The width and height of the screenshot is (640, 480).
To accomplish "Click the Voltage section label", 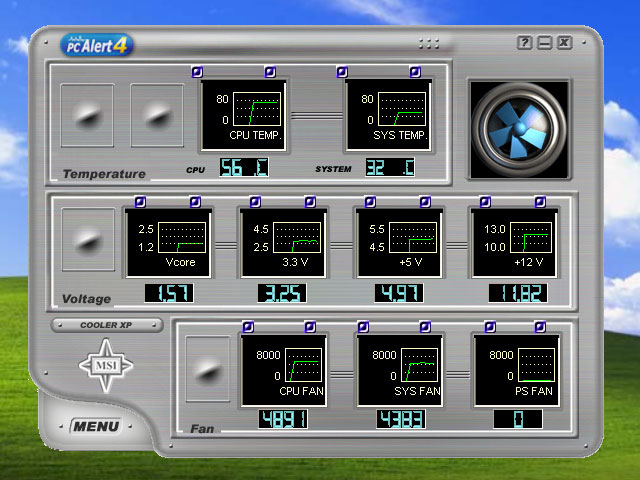I will point(87,299).
